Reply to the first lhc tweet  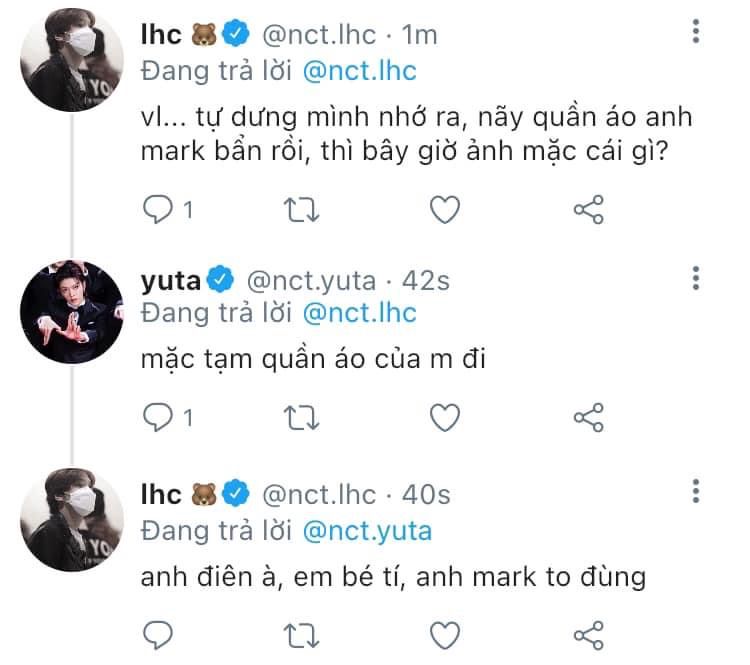[x=160, y=210]
